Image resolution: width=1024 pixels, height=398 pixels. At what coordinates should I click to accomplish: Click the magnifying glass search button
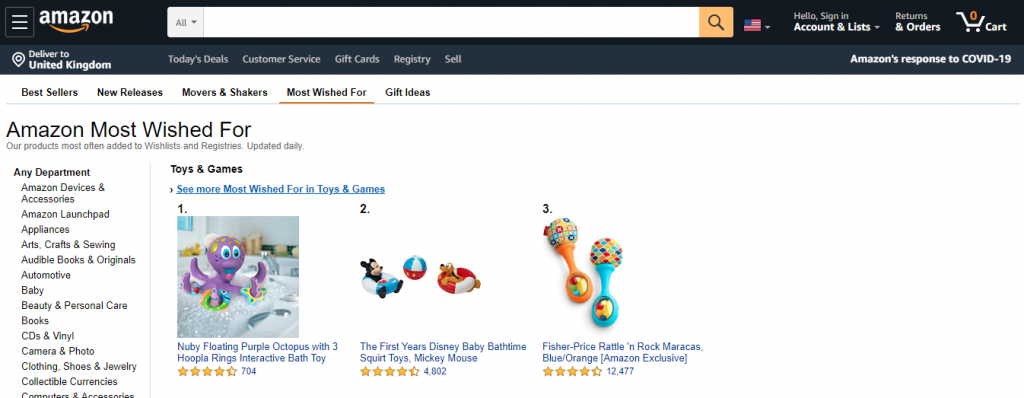click(x=716, y=22)
